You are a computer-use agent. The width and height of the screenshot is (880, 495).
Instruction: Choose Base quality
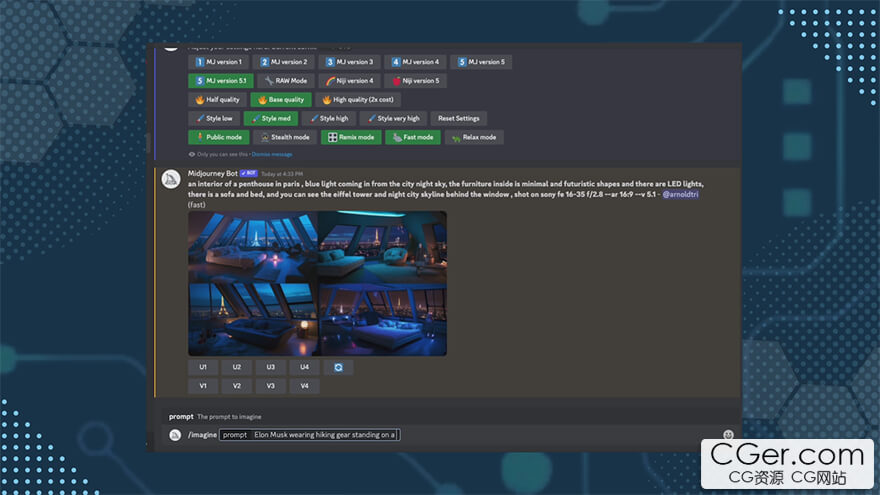coord(281,100)
